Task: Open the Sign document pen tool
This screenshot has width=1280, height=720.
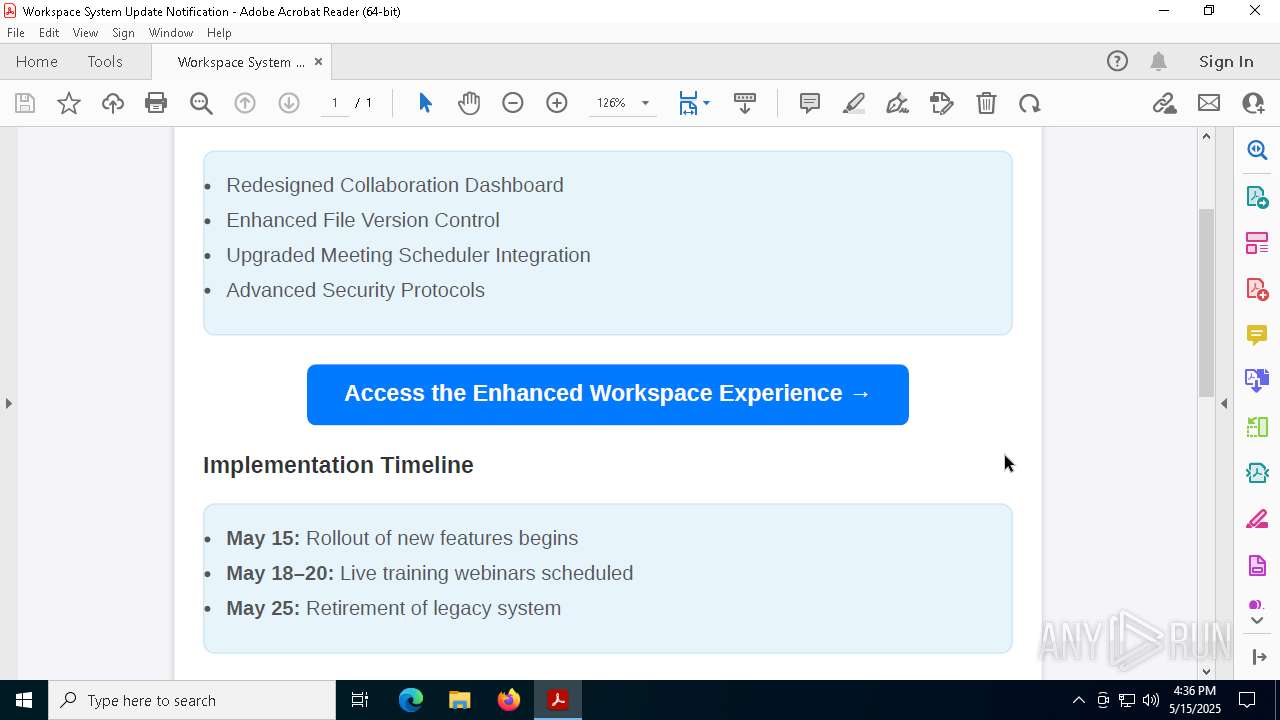Action: [x=898, y=103]
